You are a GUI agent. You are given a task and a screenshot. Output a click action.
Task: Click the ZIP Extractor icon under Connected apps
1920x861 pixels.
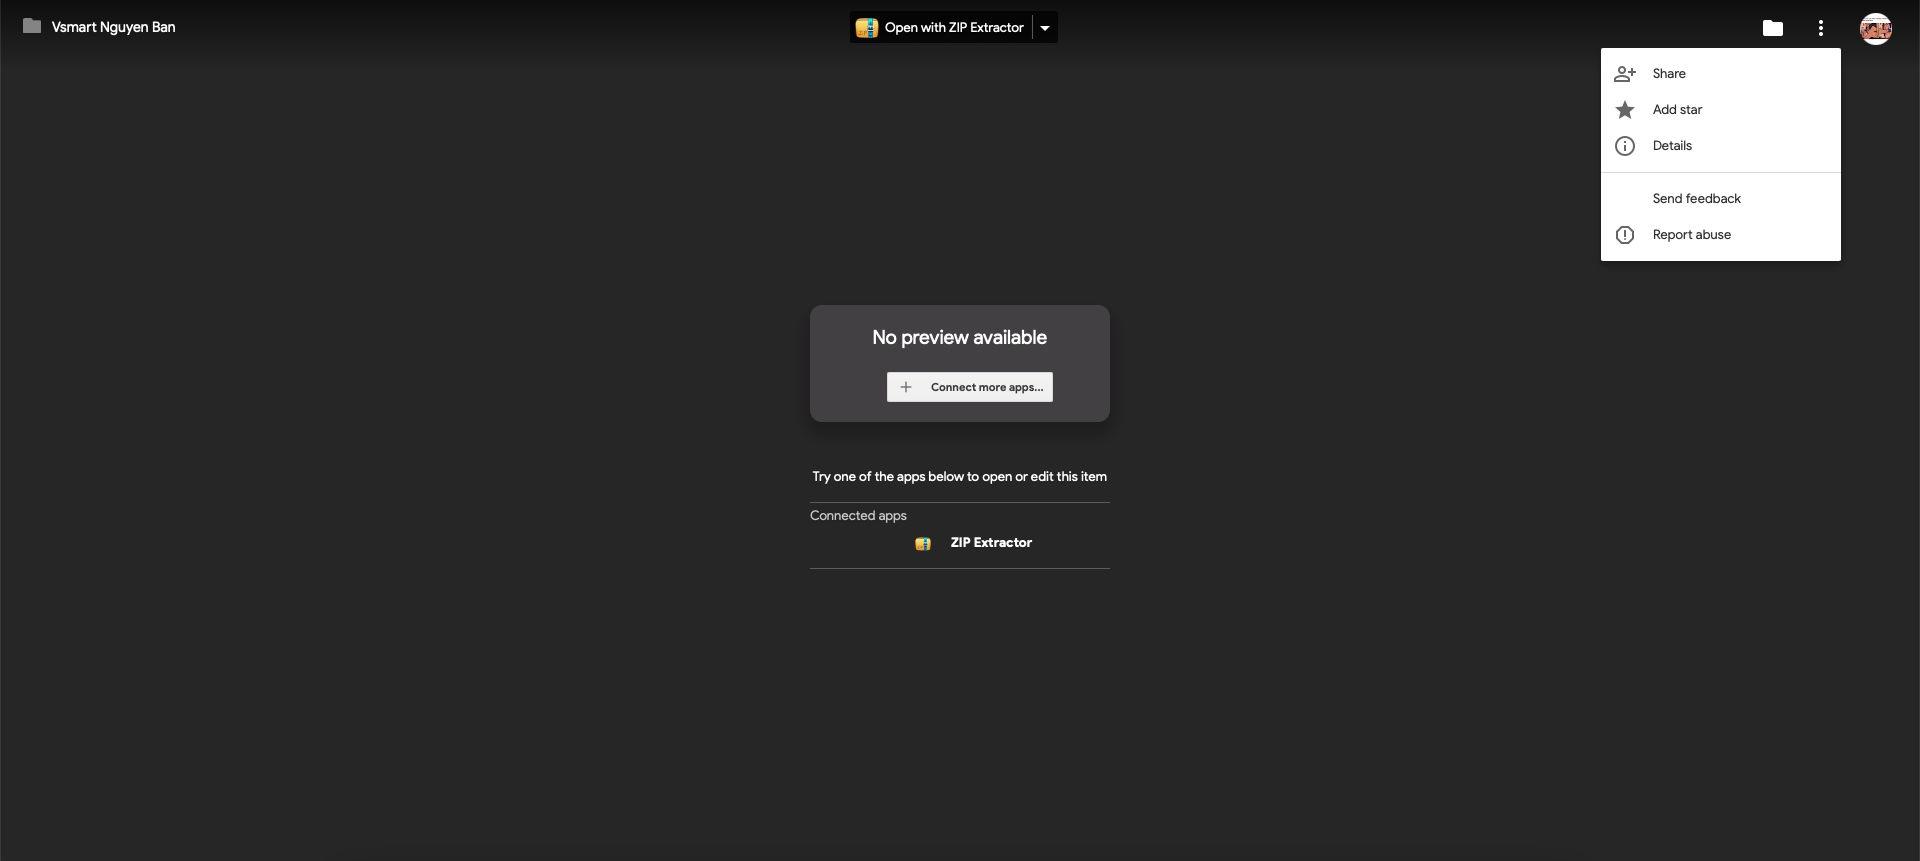[x=923, y=543]
